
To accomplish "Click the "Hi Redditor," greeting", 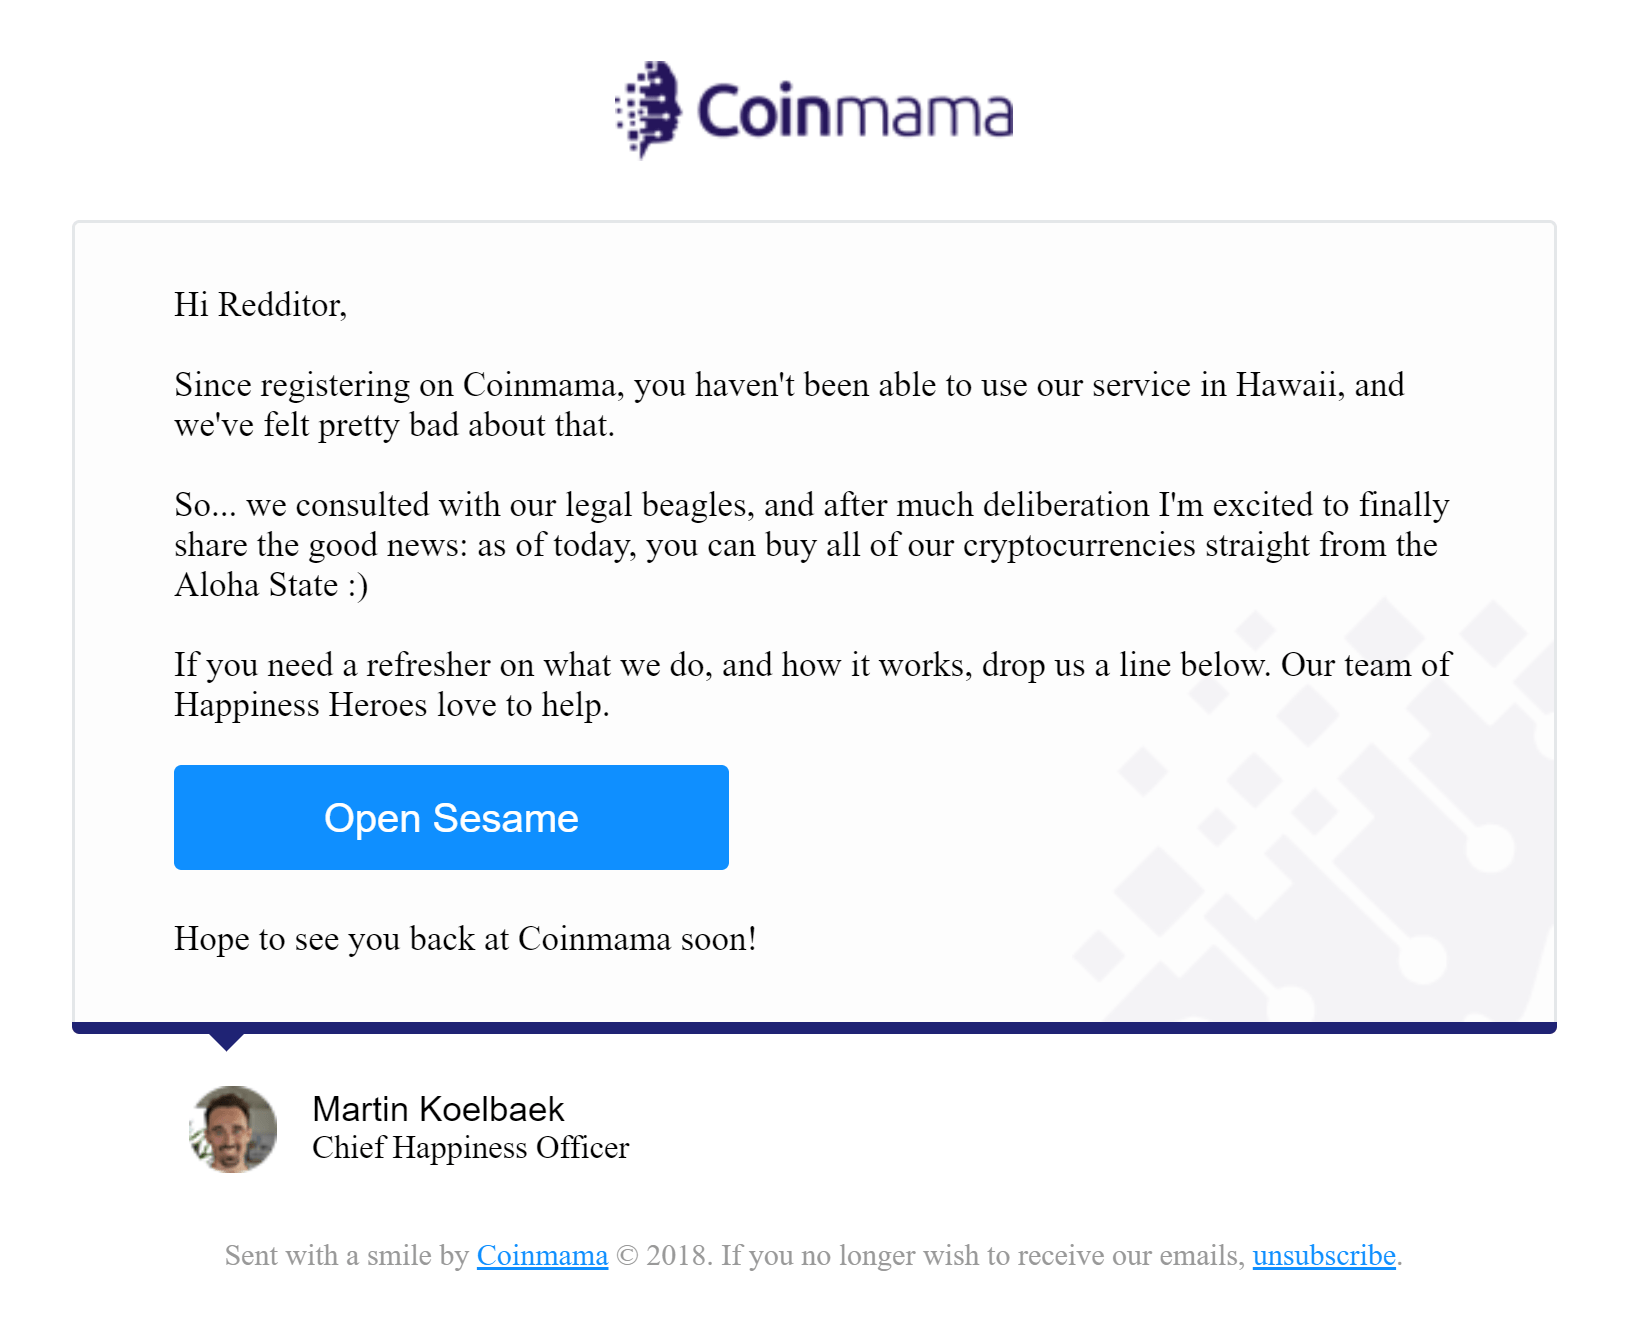I will (260, 305).
